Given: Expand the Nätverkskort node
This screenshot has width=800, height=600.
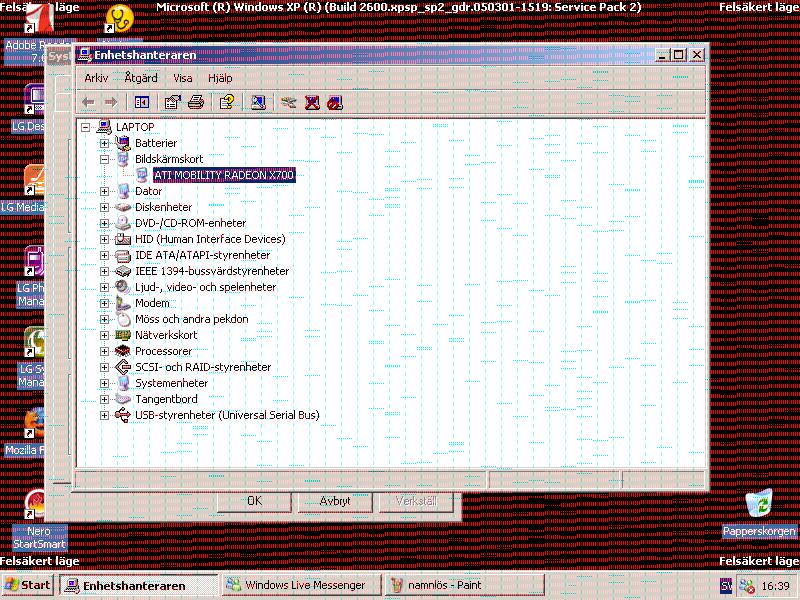Looking at the screenshot, I should [104, 335].
